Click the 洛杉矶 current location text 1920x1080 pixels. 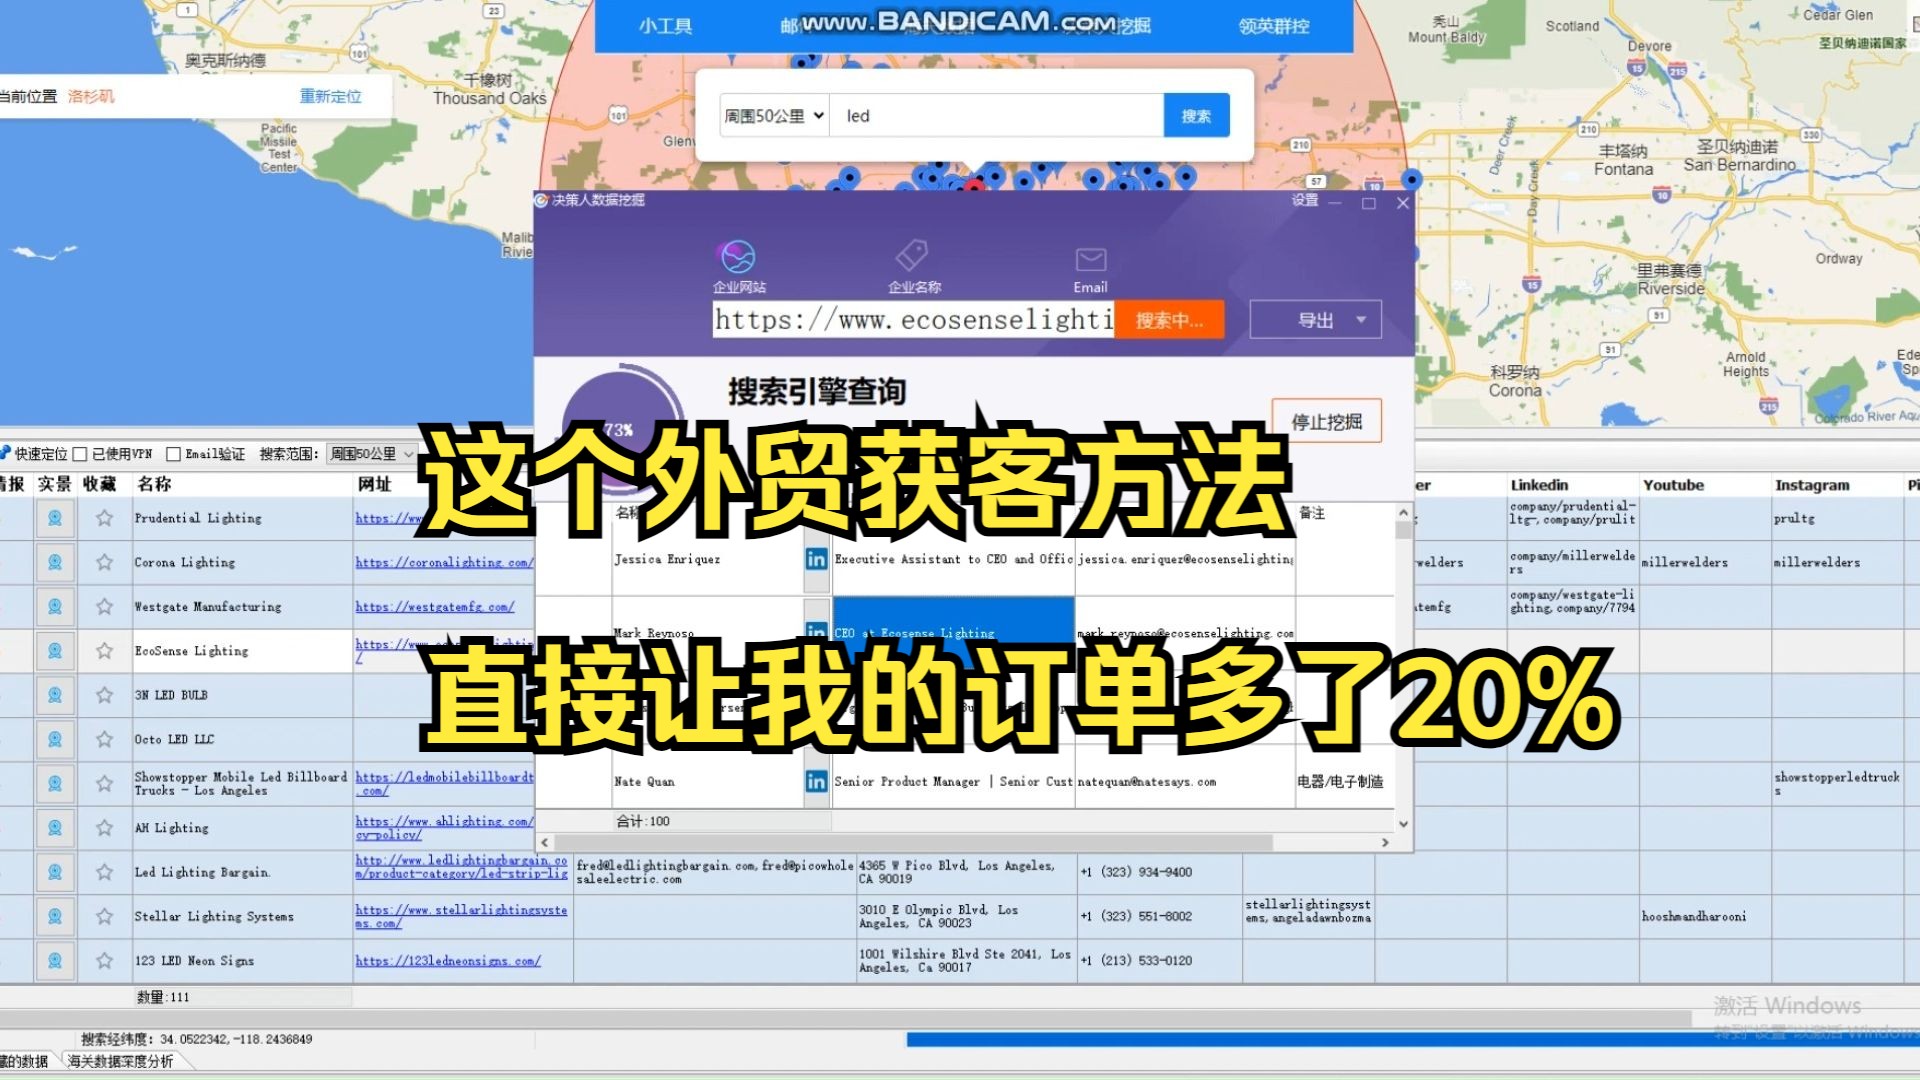pyautogui.click(x=91, y=97)
